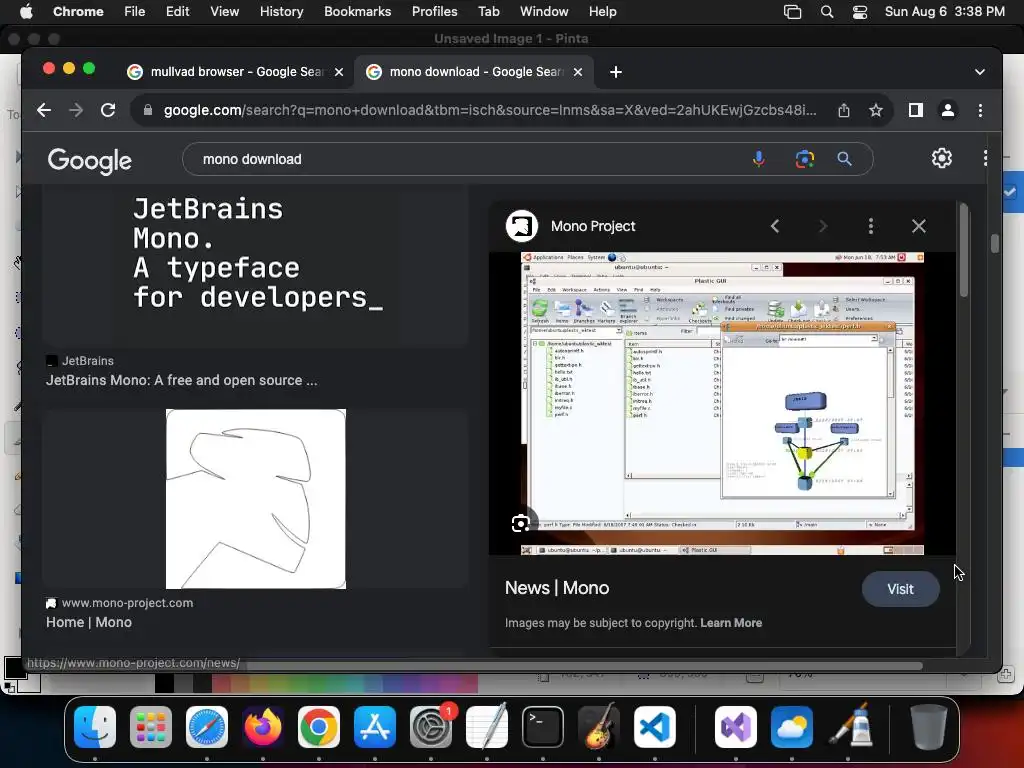This screenshot has width=1024, height=768.
Task: Open preview panel more options dots
Action: point(871,226)
